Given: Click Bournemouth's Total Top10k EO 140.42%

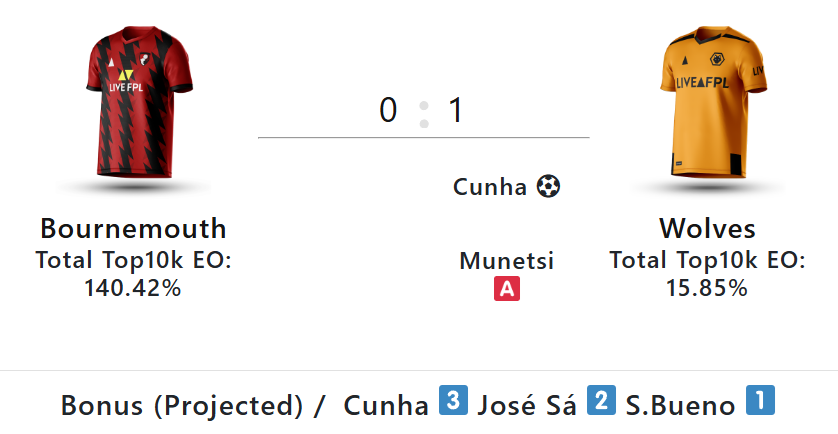Looking at the screenshot, I should [x=133, y=288].
